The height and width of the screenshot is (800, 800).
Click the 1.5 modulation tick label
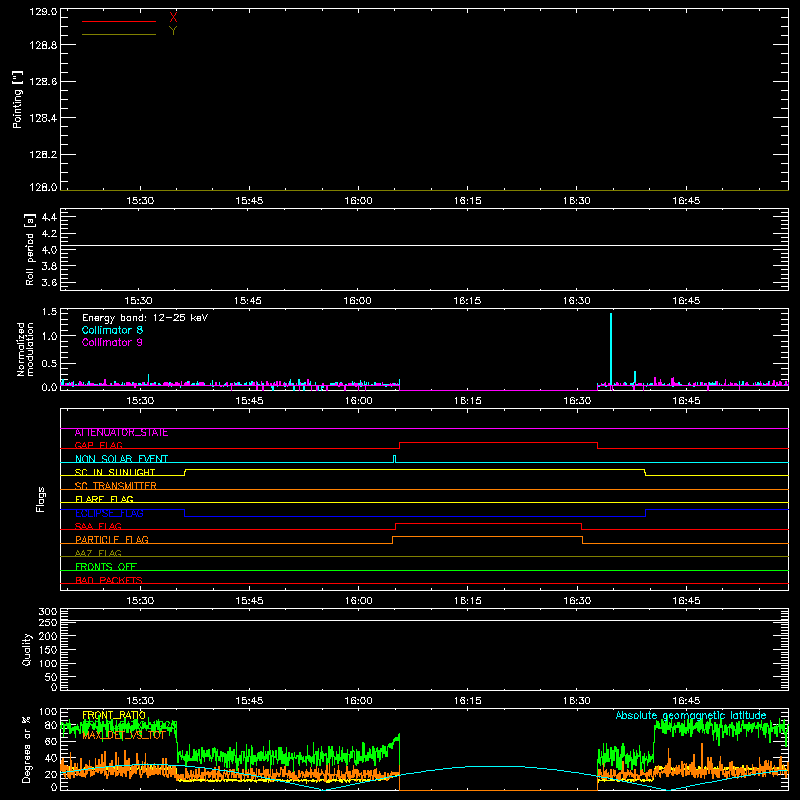click(x=49, y=312)
